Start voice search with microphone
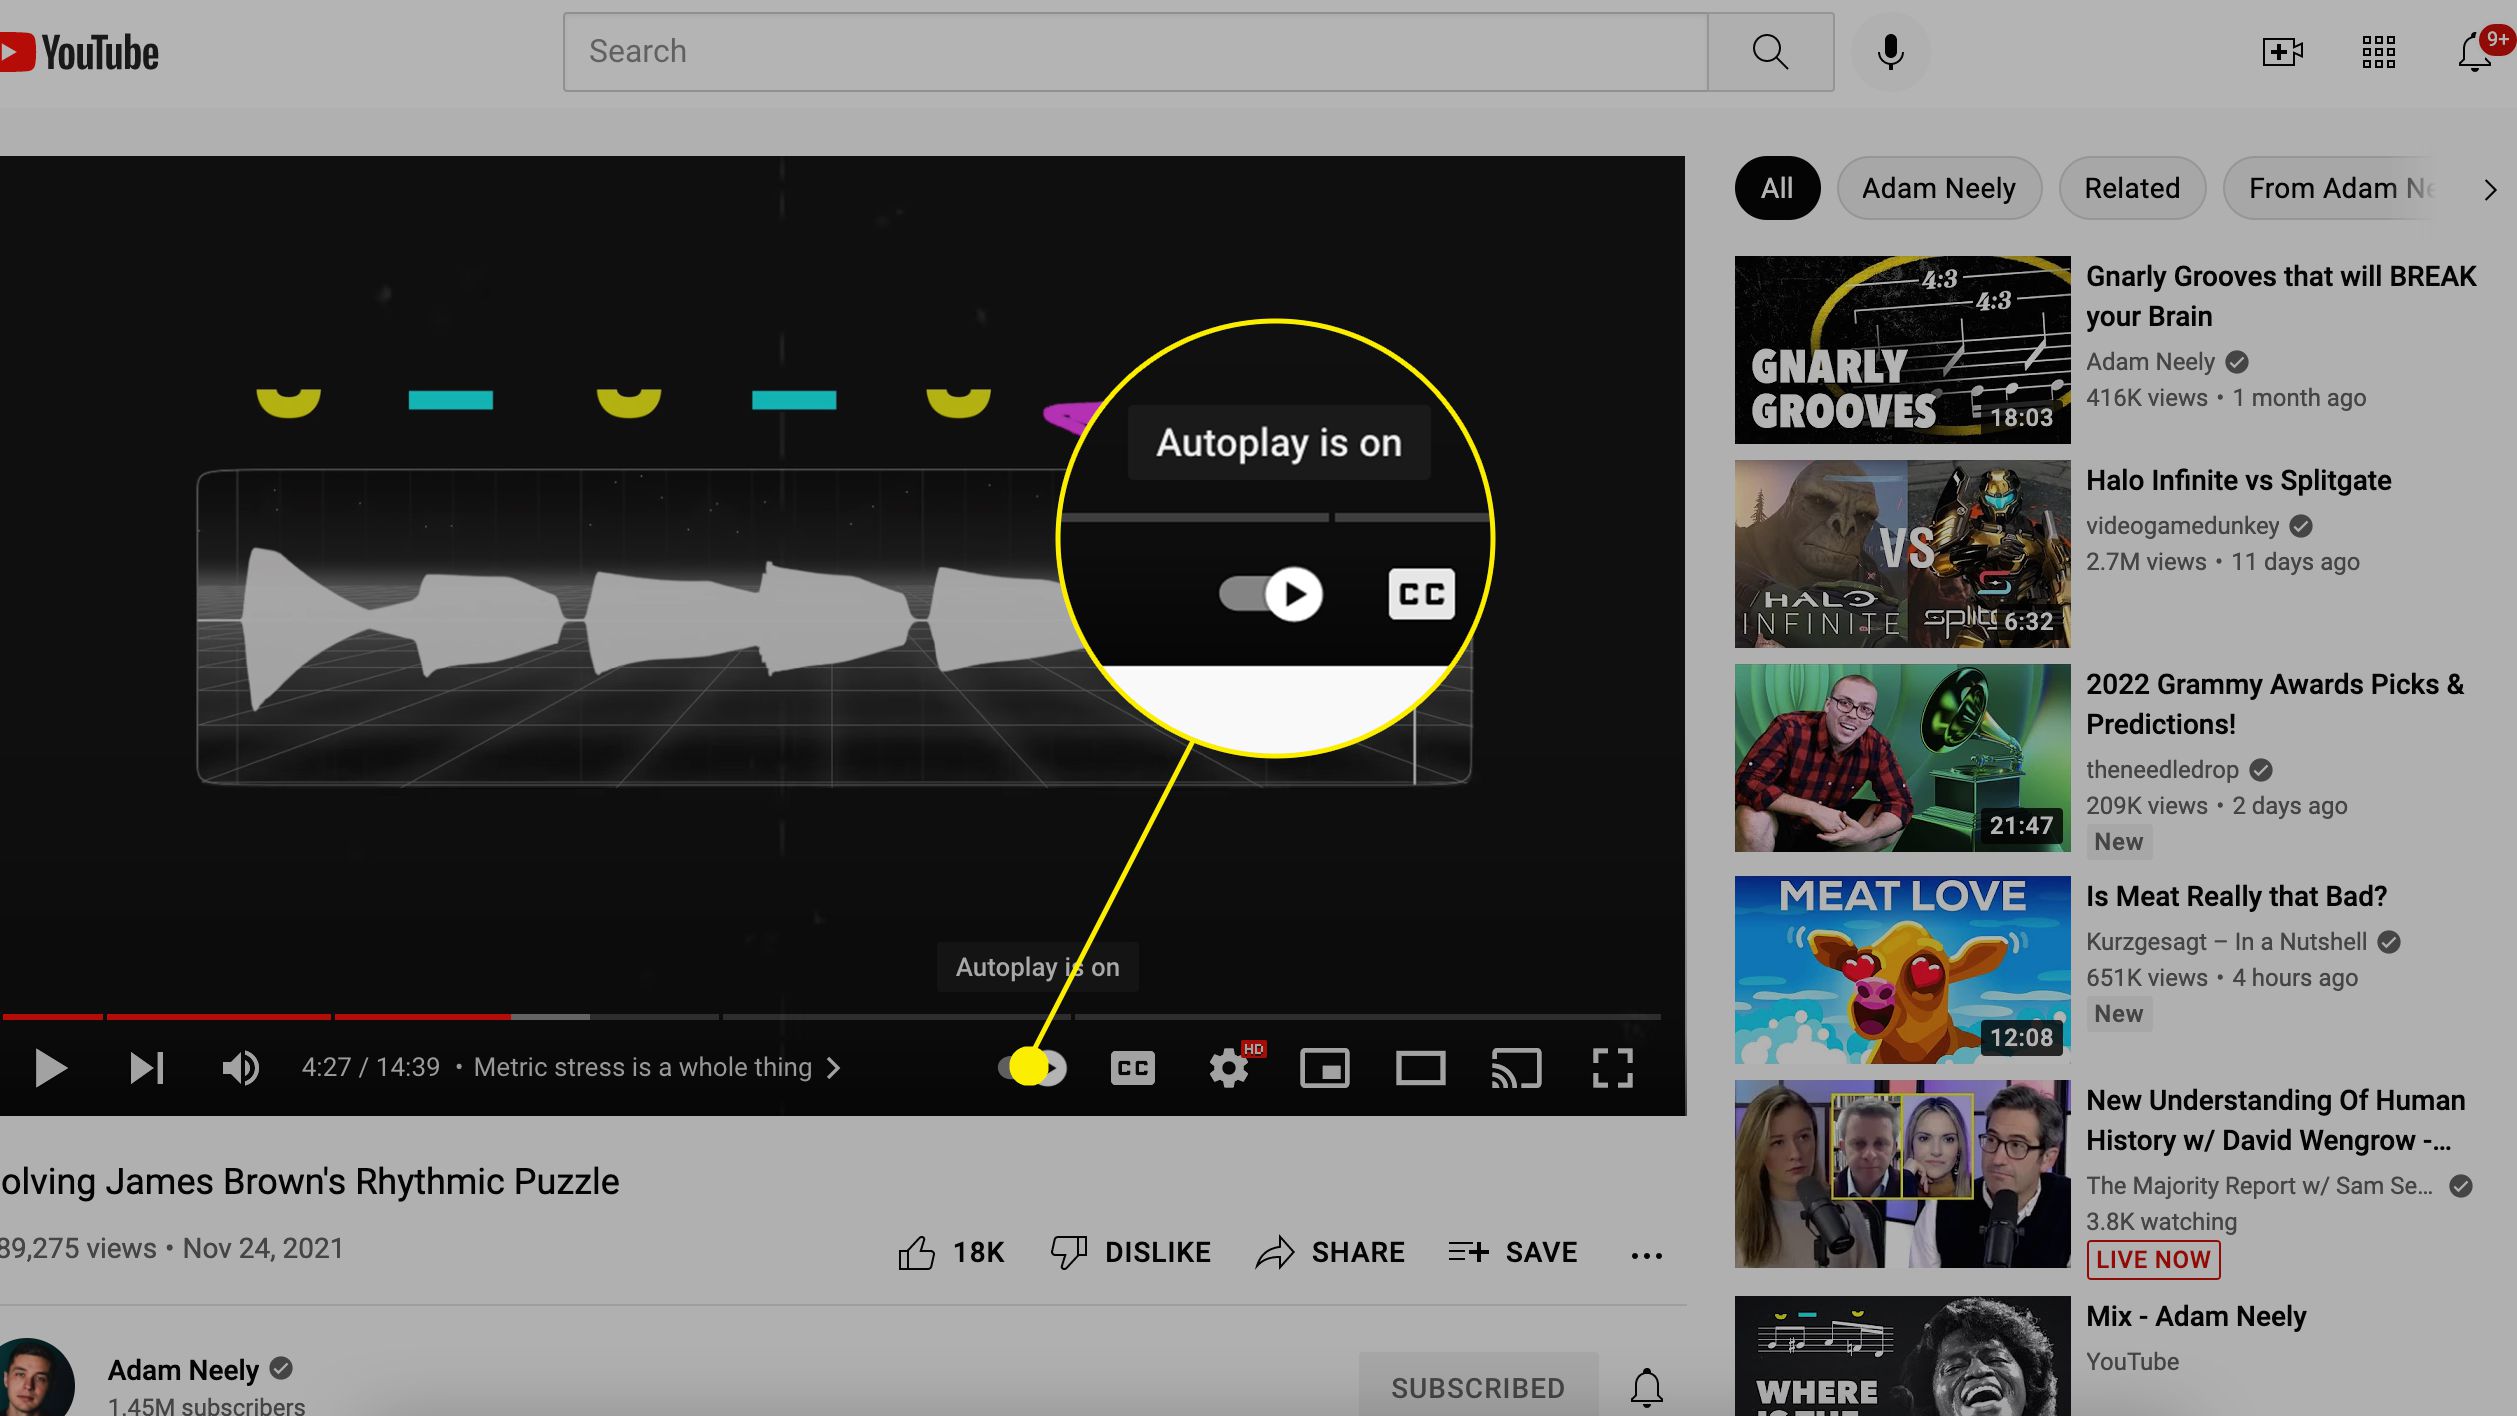The image size is (2517, 1416). [1890, 52]
